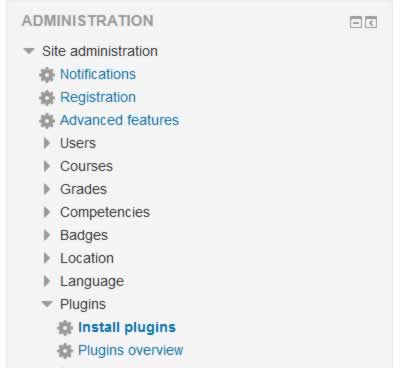Open the Notifications link
Screen dimensions: 400x368
(98, 74)
